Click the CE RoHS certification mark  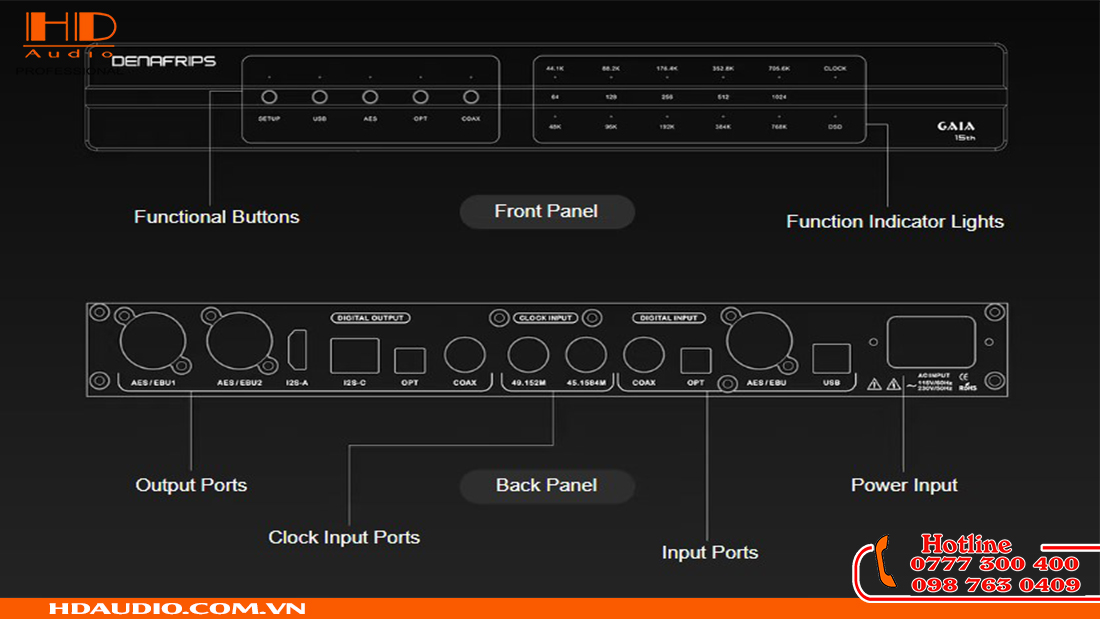pos(967,382)
